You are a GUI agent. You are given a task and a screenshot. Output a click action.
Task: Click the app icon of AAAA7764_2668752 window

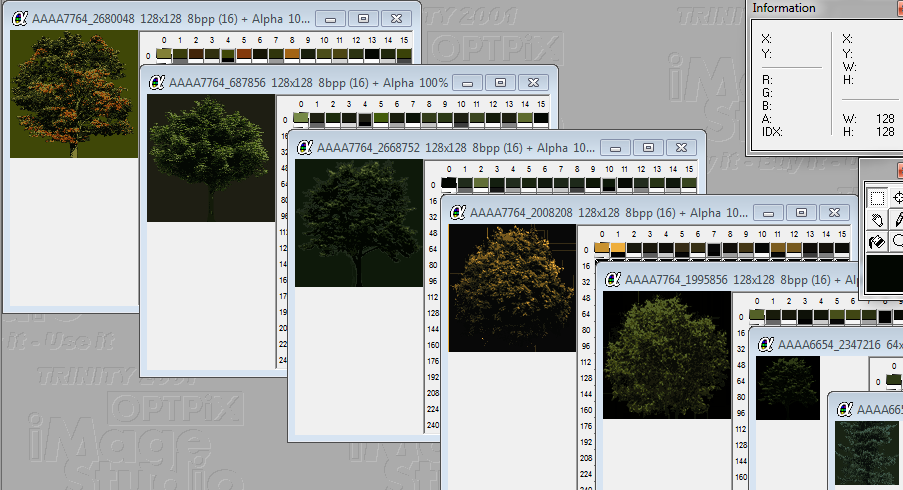coord(305,147)
